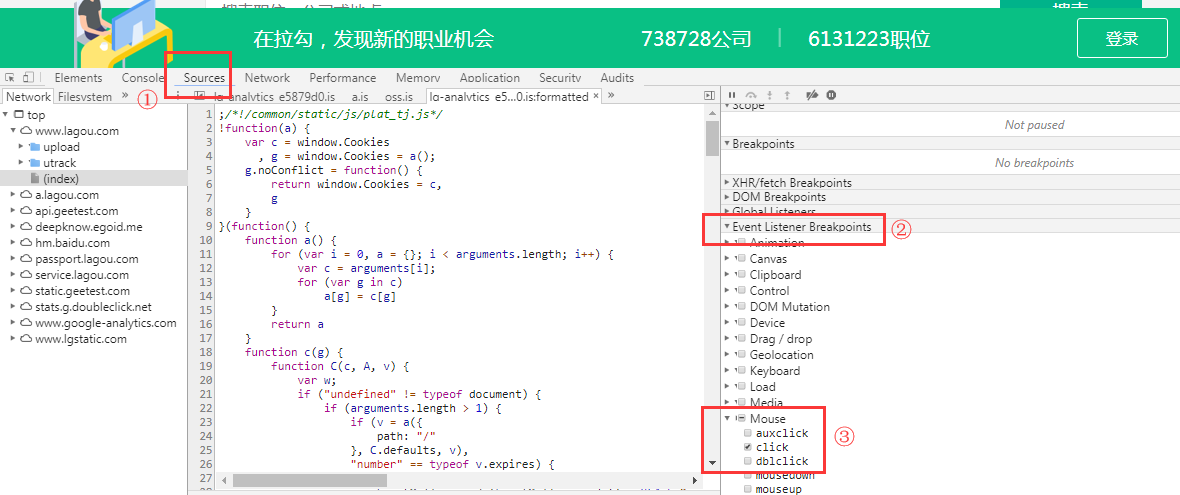The image size is (1180, 495).
Task: Step into next function call
Action: point(768,96)
